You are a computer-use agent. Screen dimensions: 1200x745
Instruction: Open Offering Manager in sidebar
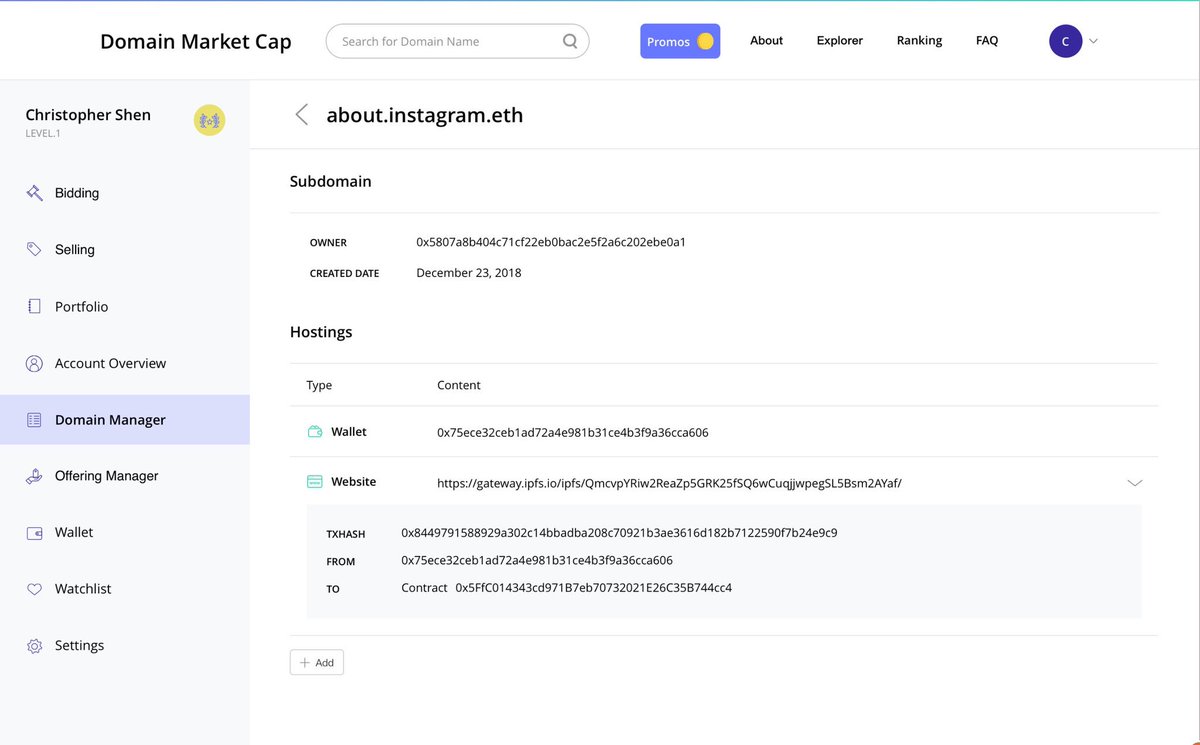tap(106, 476)
